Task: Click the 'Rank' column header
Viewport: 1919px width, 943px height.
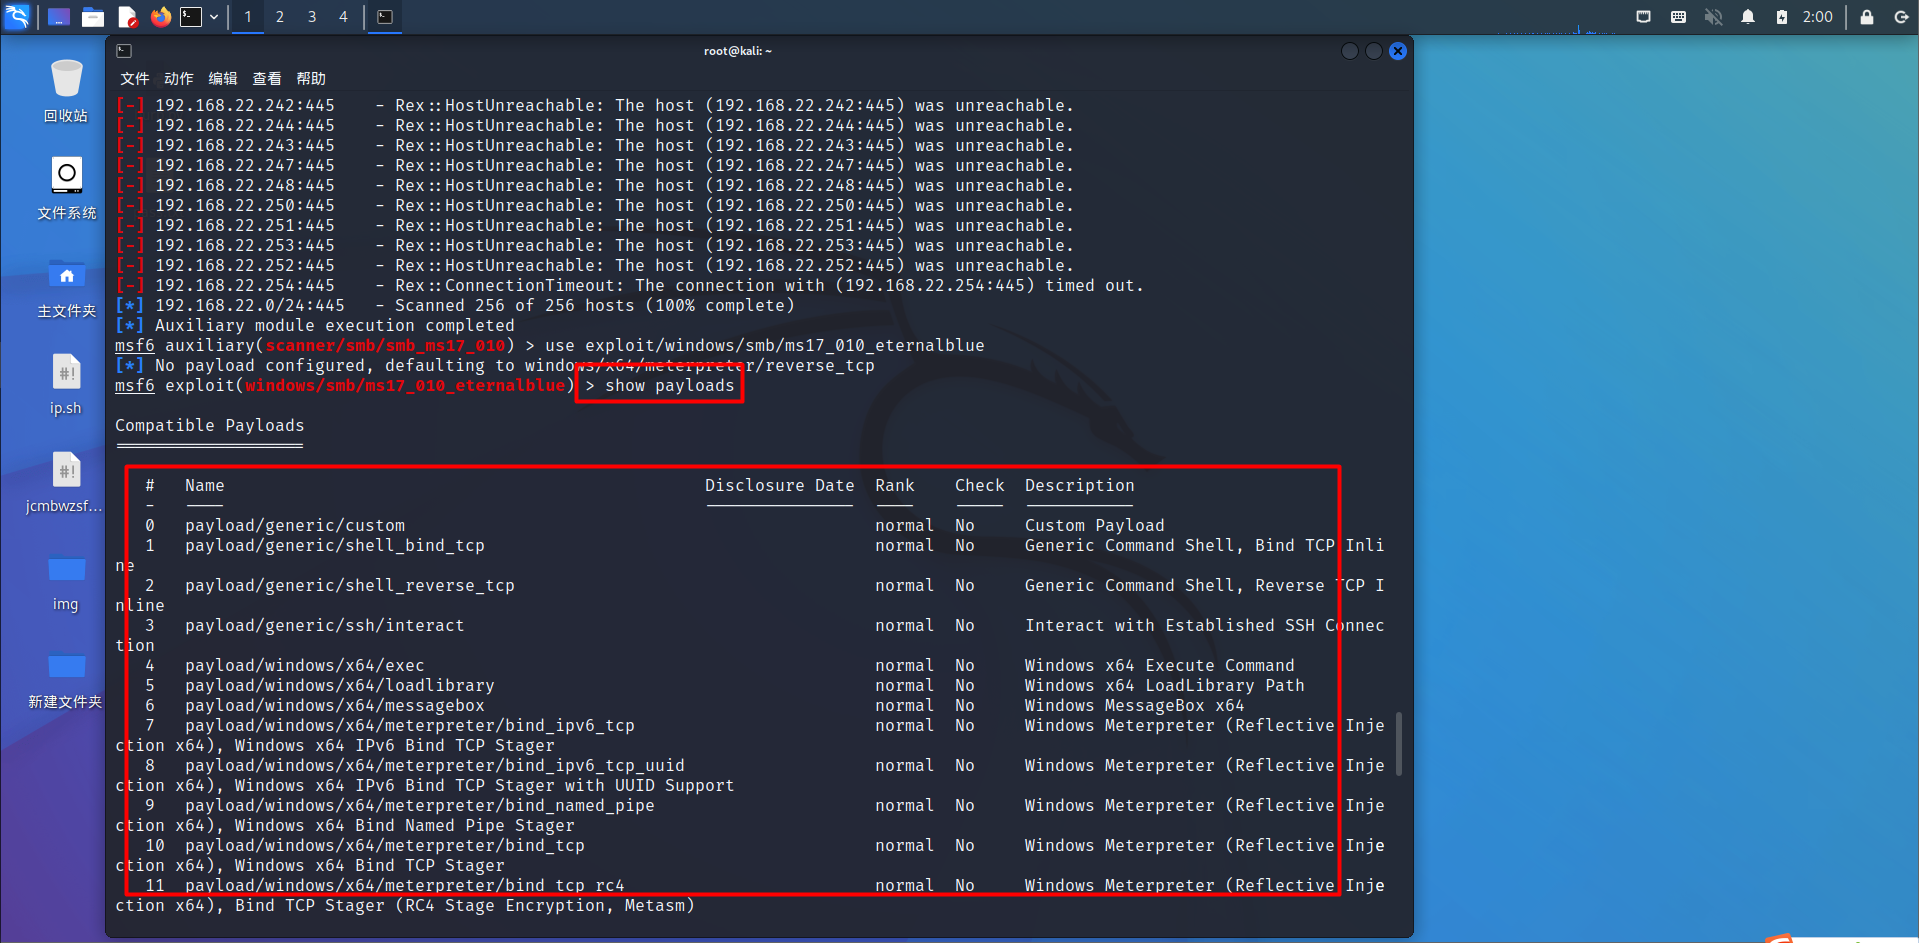Action: (895, 486)
